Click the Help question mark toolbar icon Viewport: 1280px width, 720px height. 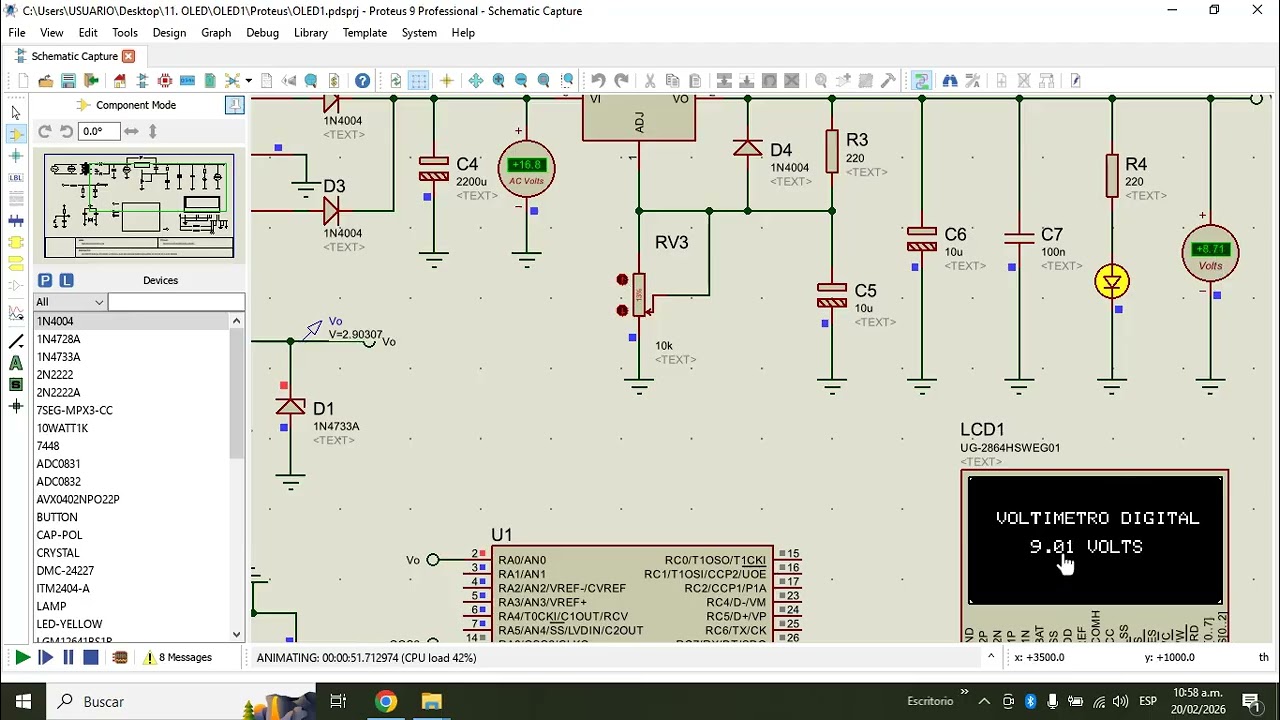point(362,81)
